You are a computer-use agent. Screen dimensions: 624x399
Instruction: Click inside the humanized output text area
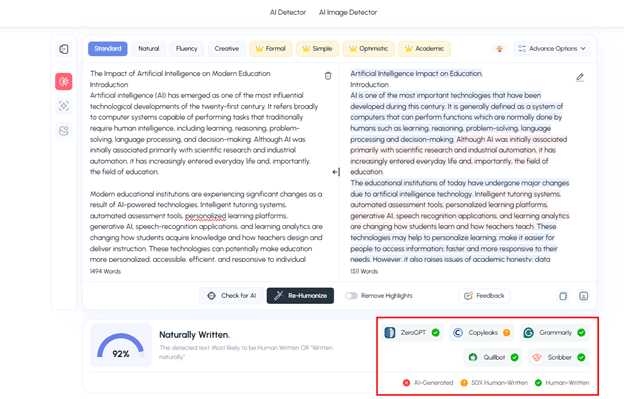[460, 166]
